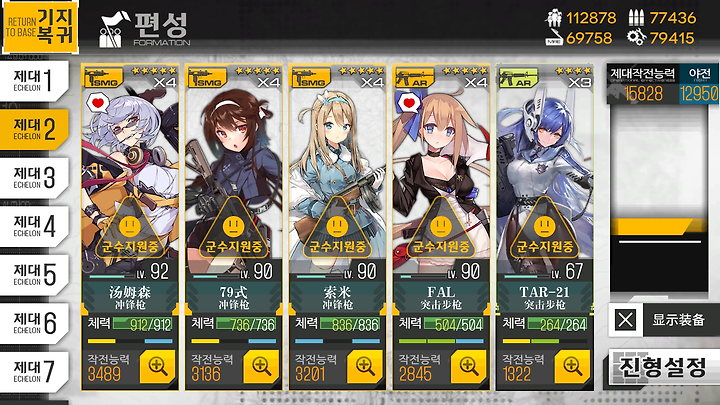Open magnifier details for 汤姆森 card
This screenshot has height=405, width=720.
click(x=158, y=366)
